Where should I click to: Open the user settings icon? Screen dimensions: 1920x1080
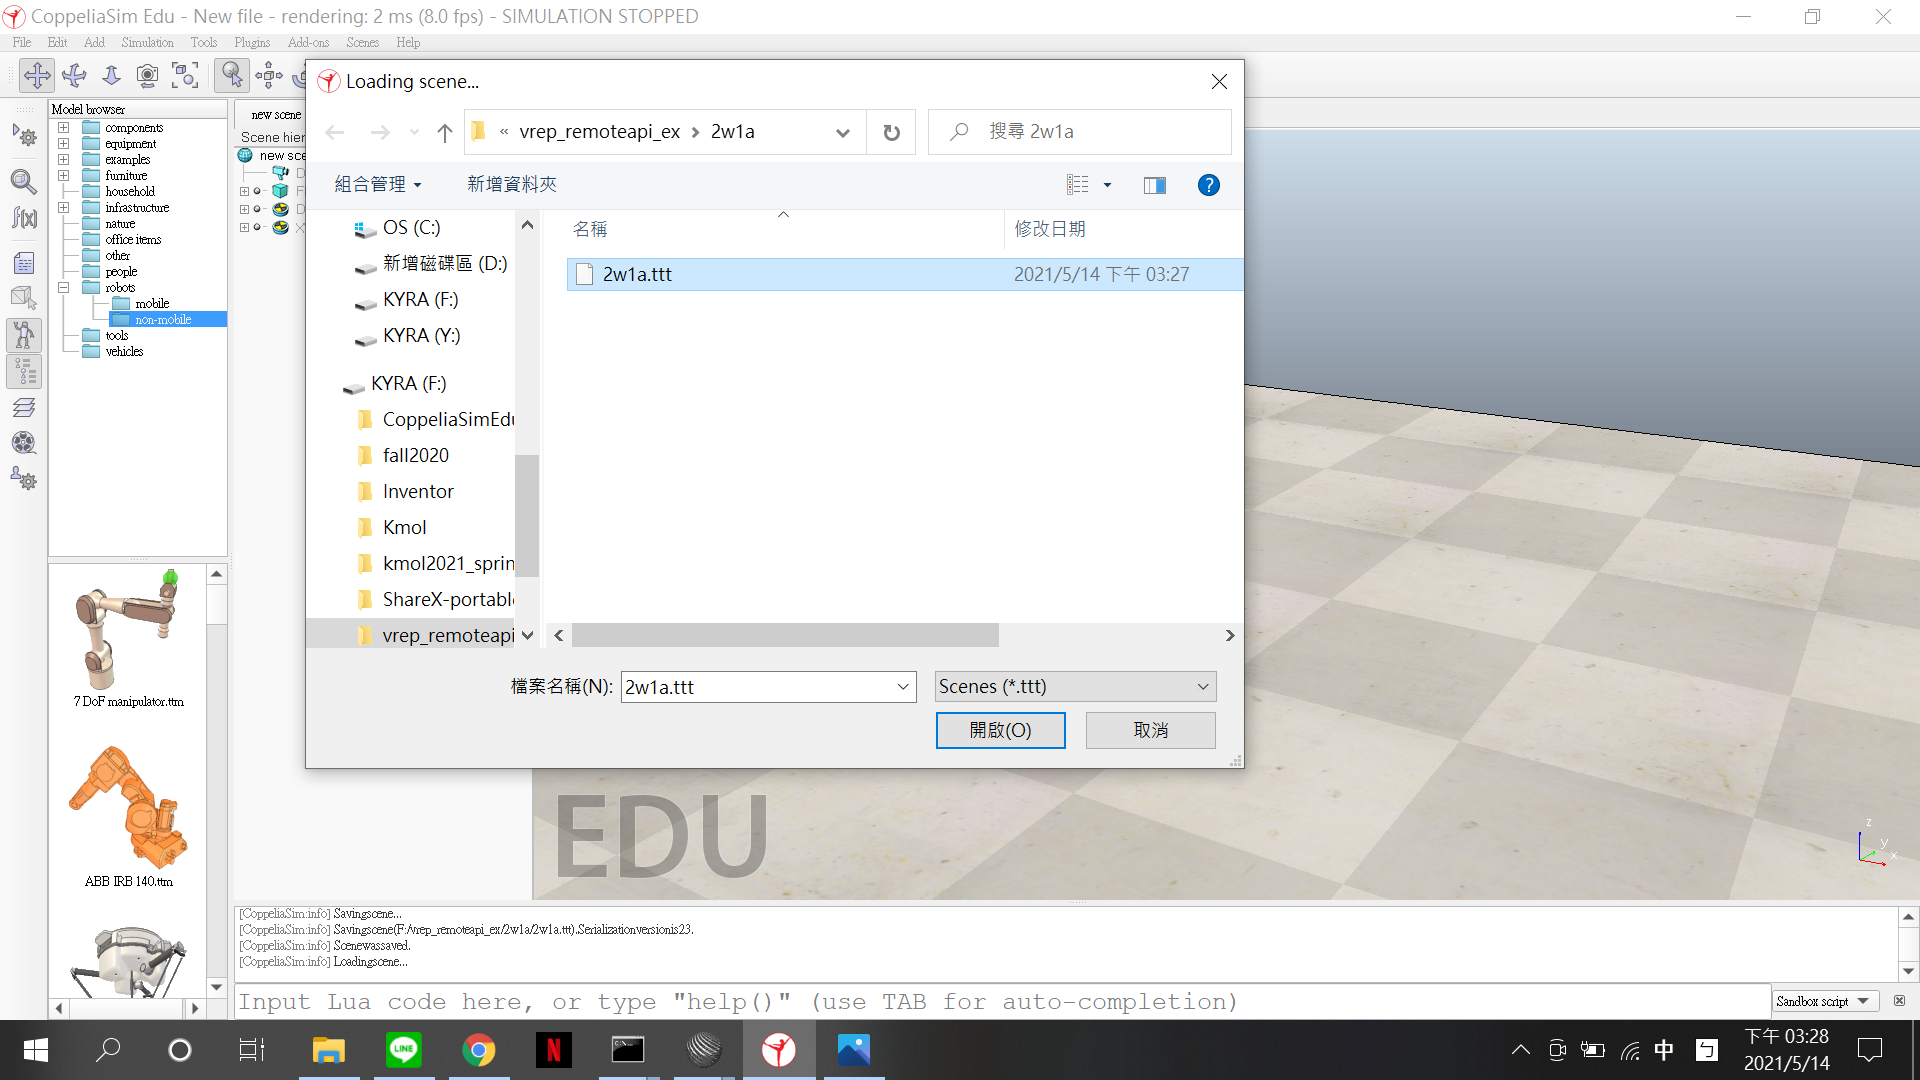[24, 478]
